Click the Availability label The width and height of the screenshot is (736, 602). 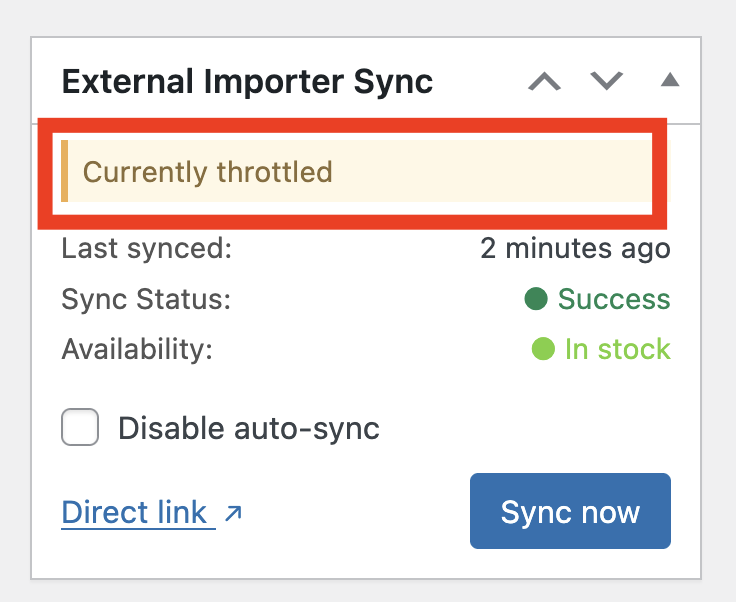(137, 349)
